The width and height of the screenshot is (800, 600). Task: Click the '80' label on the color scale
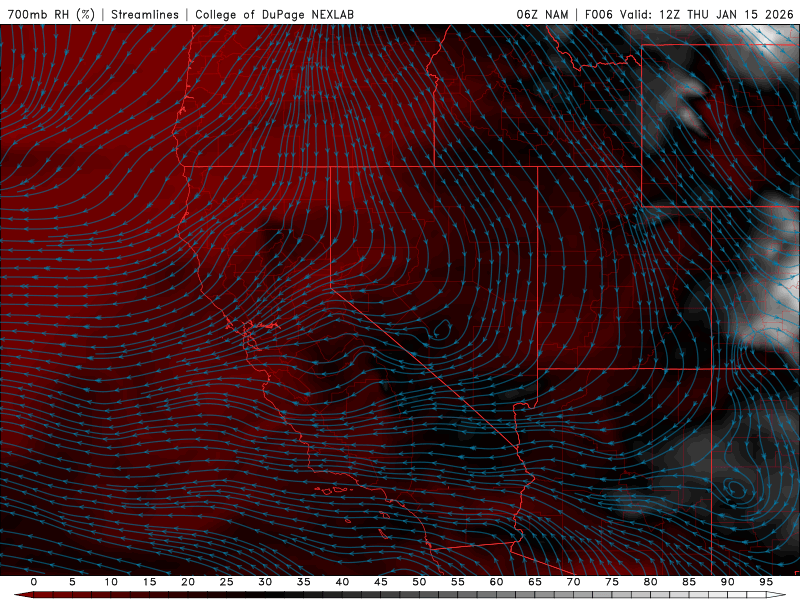(650, 582)
